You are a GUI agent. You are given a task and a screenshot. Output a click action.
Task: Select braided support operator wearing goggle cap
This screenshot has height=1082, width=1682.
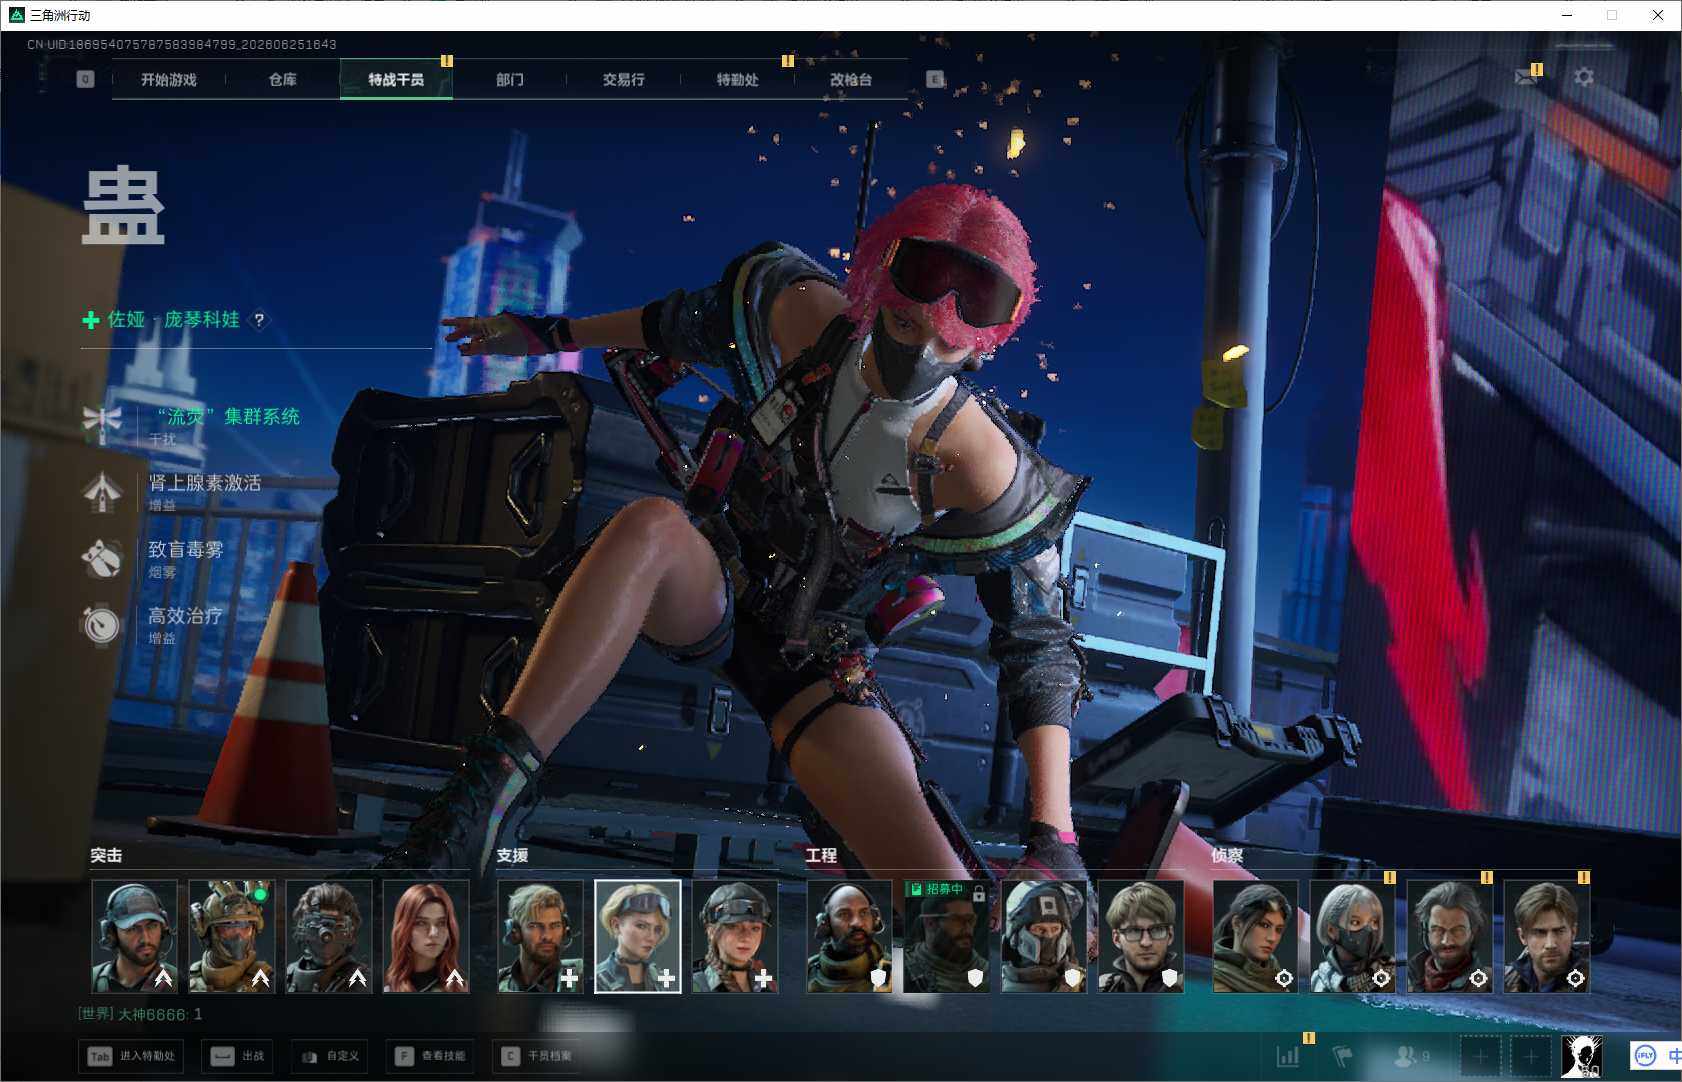click(x=734, y=937)
